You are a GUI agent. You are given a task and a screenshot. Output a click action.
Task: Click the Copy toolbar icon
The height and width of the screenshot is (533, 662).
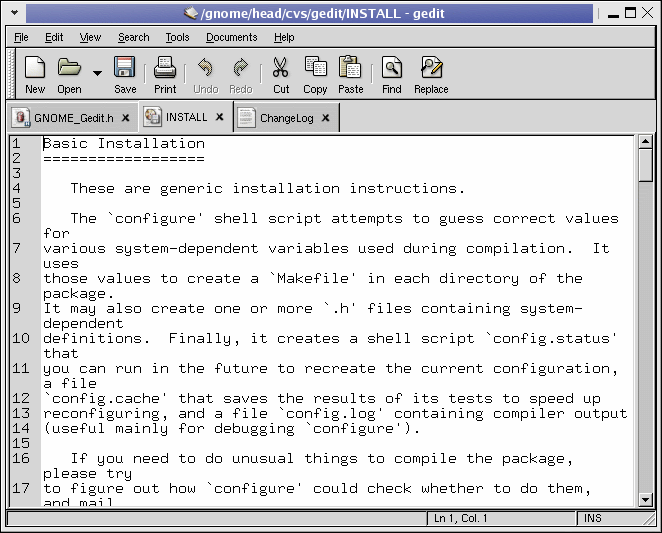(315, 68)
